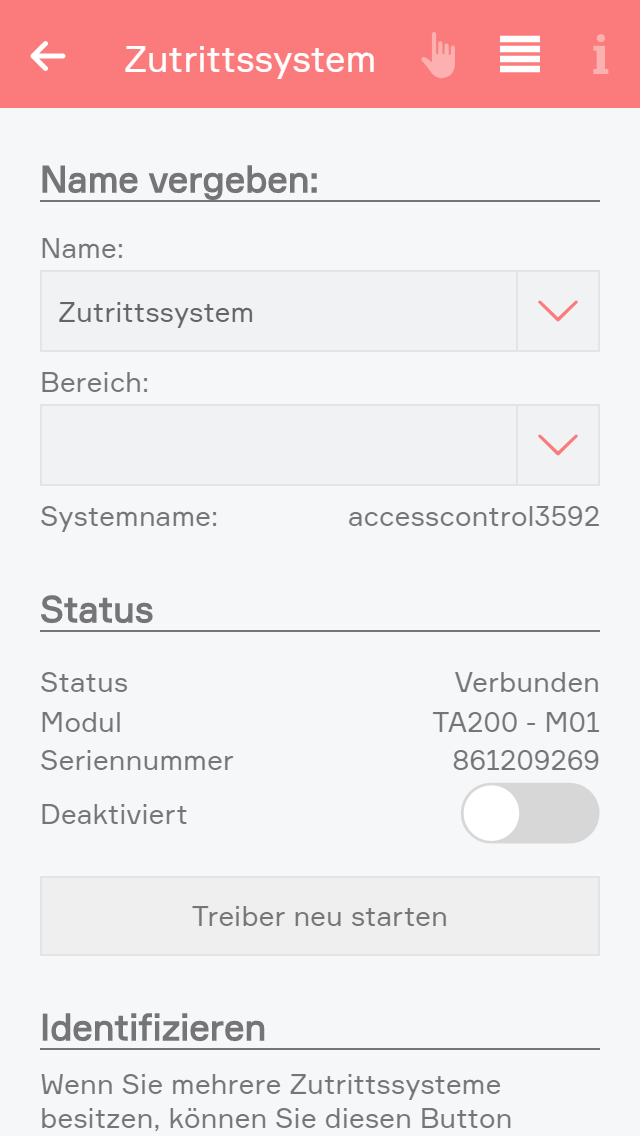Expand the Name dropdown chevron
The image size is (640, 1136).
click(558, 311)
